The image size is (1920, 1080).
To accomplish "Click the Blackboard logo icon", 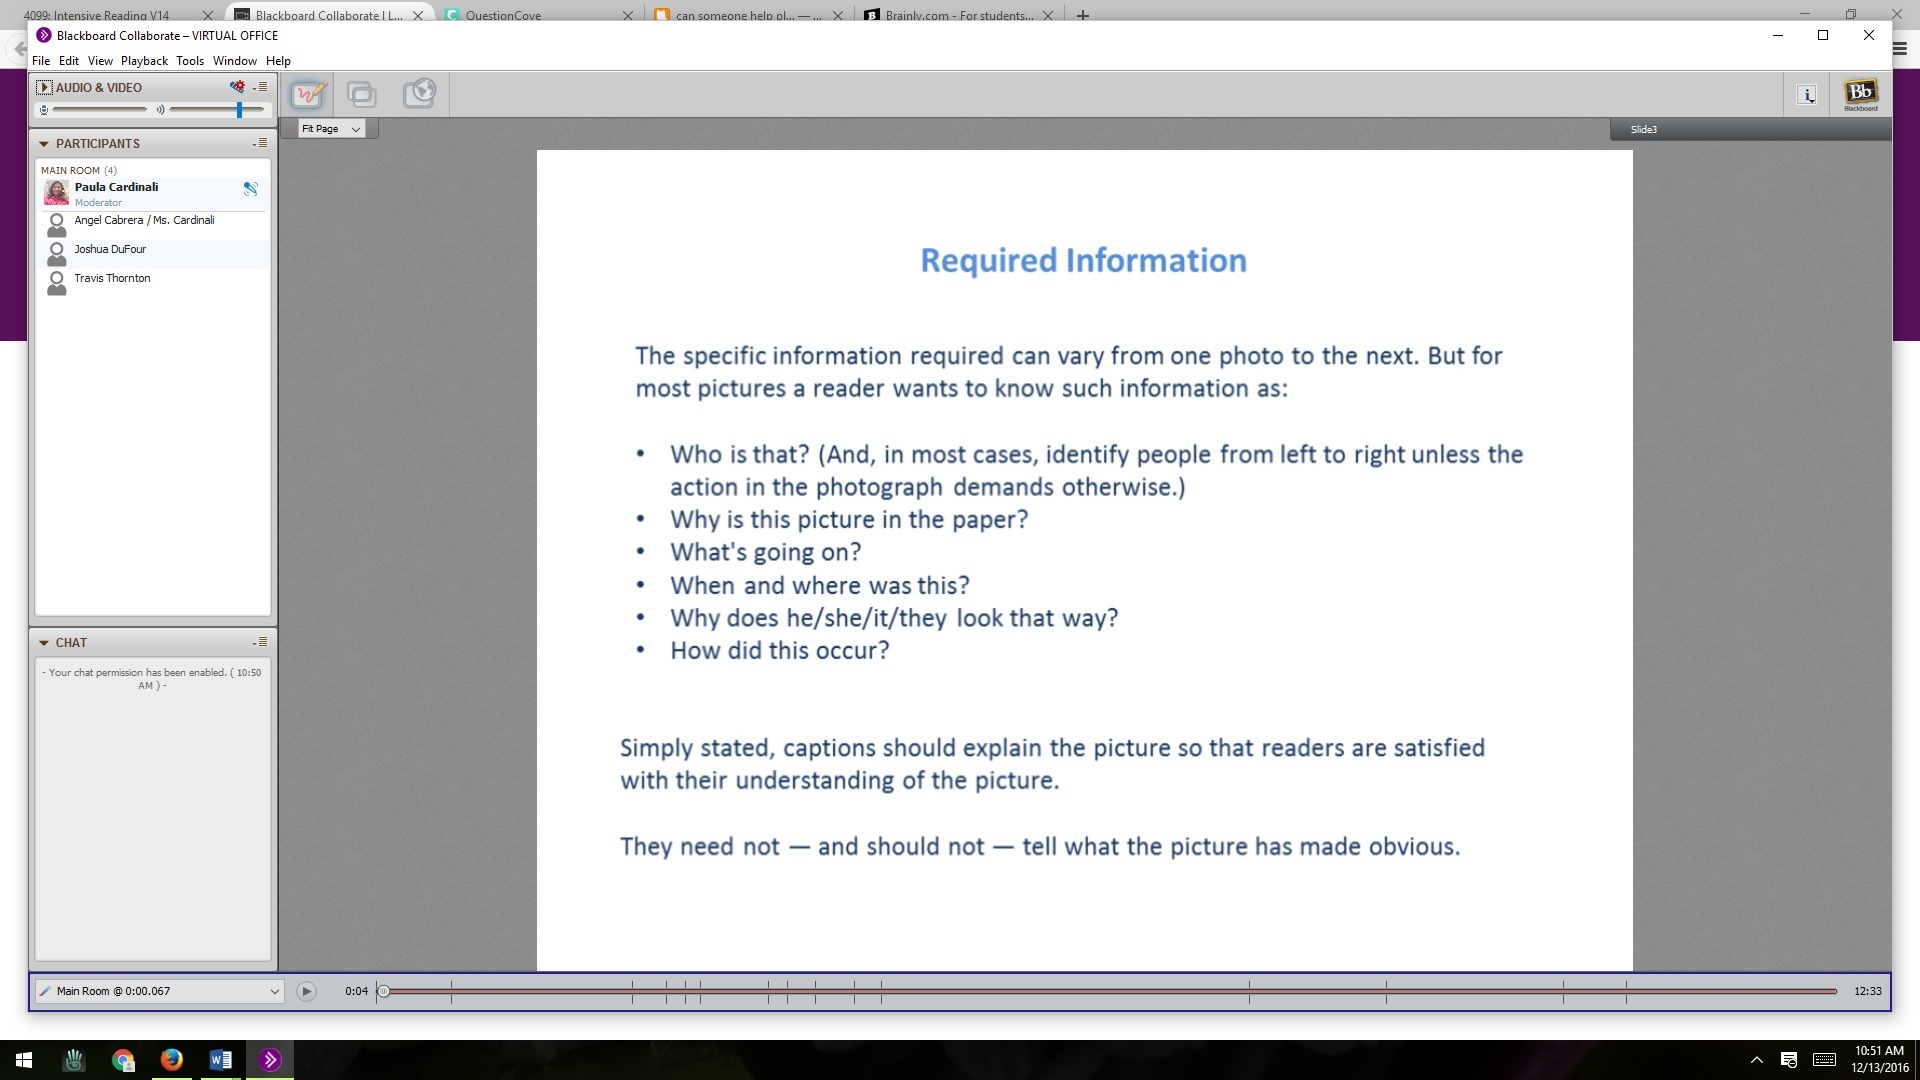I will [1860, 95].
